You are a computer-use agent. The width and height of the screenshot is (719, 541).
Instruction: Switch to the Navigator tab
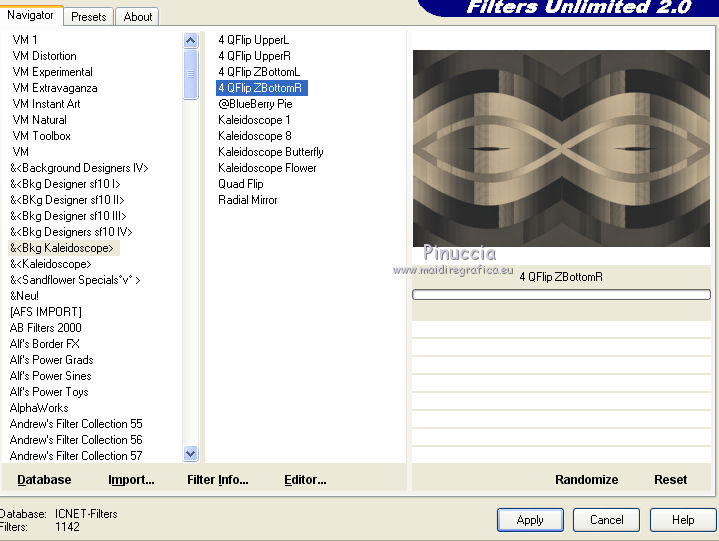tap(30, 16)
